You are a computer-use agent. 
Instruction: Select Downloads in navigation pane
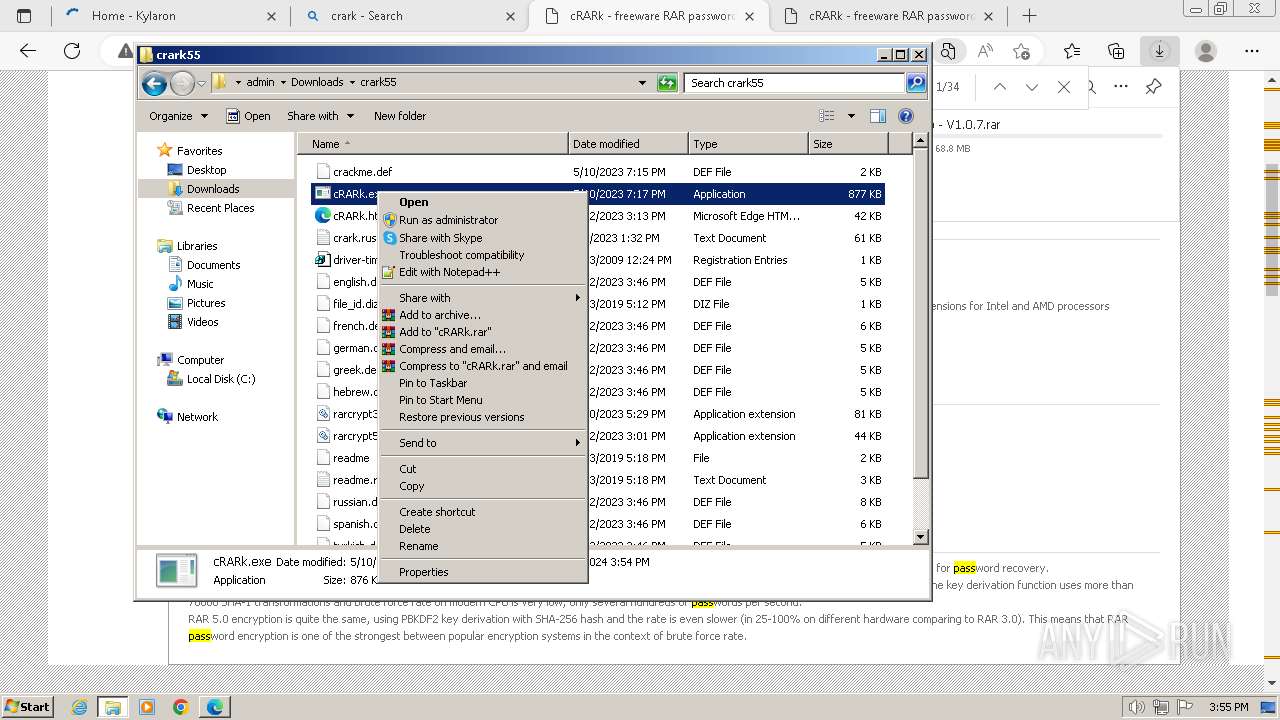[213, 189]
